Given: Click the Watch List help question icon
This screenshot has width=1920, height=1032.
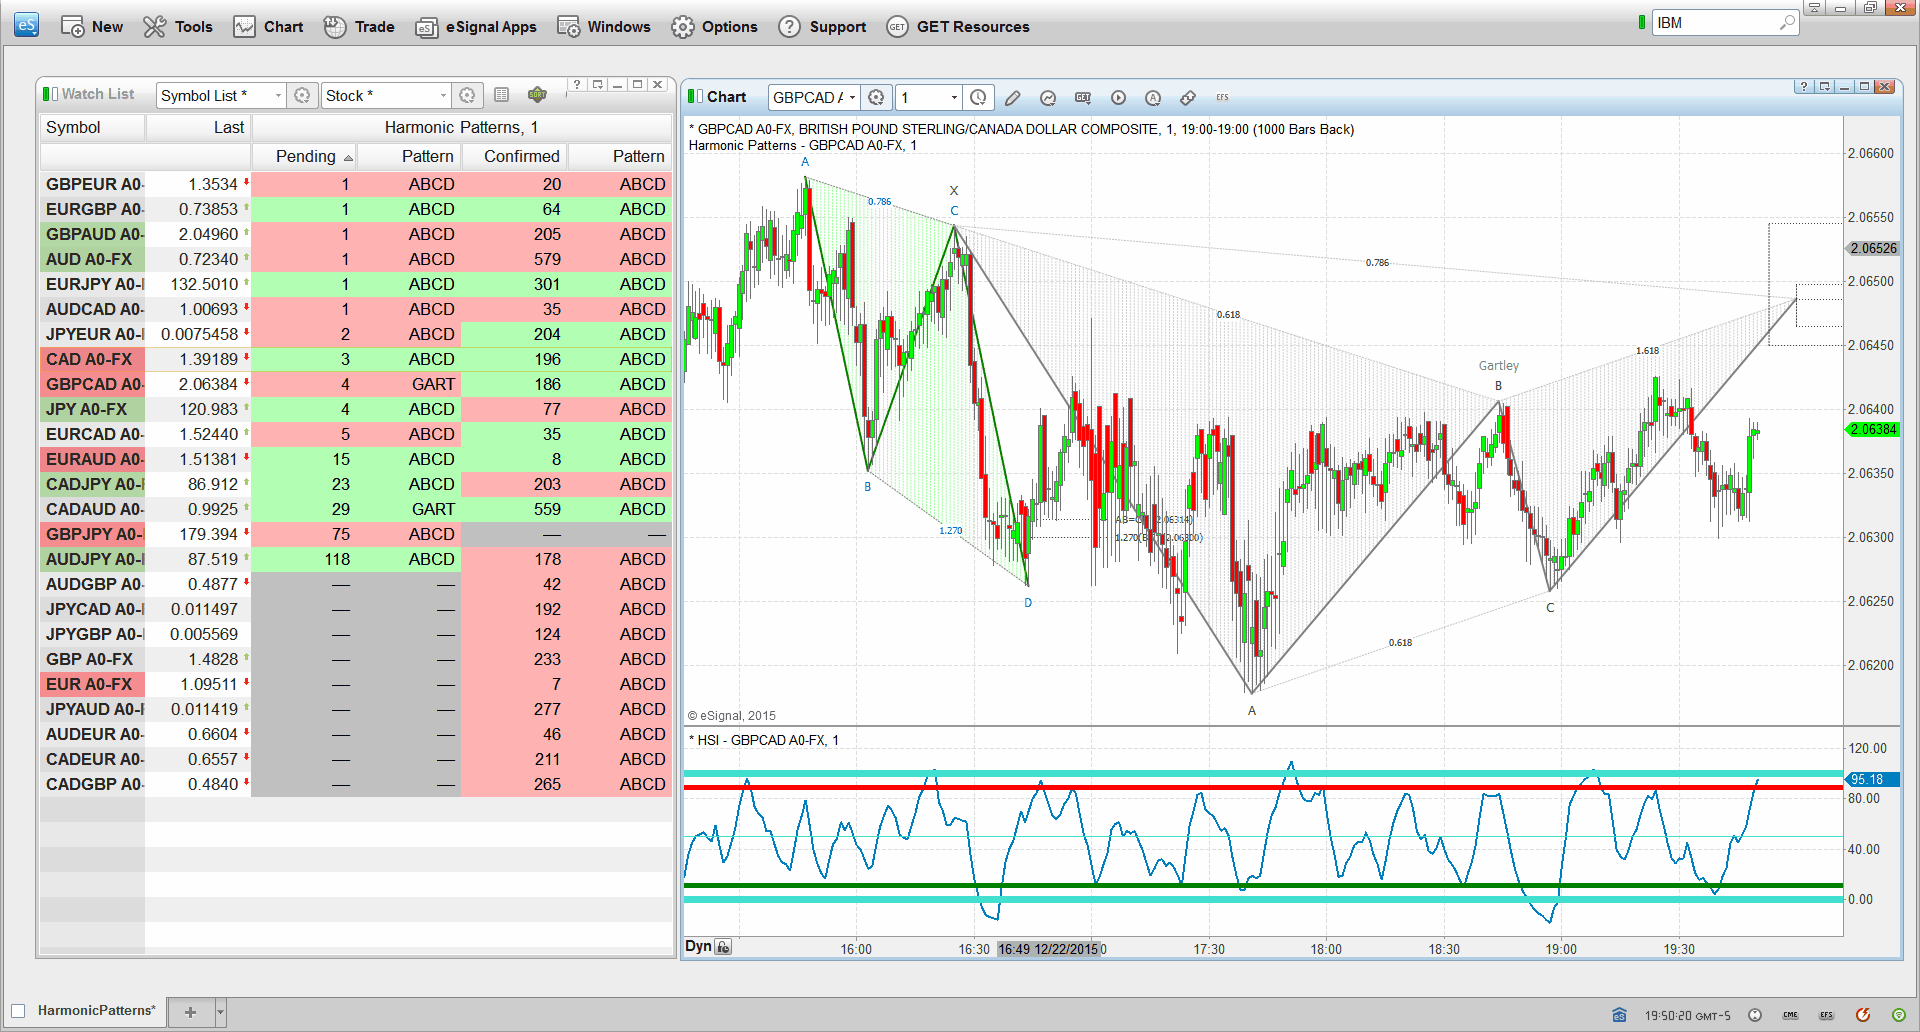Looking at the screenshot, I should pyautogui.click(x=577, y=85).
